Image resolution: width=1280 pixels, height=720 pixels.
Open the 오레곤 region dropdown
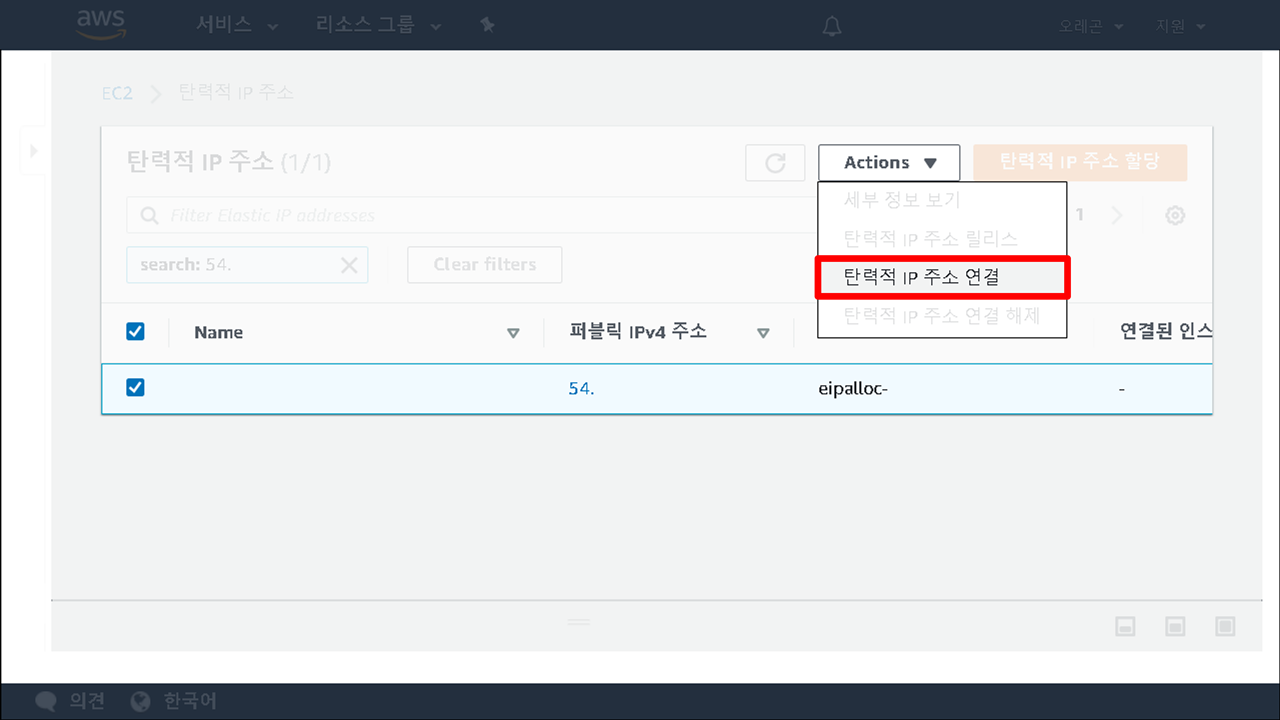point(1091,26)
